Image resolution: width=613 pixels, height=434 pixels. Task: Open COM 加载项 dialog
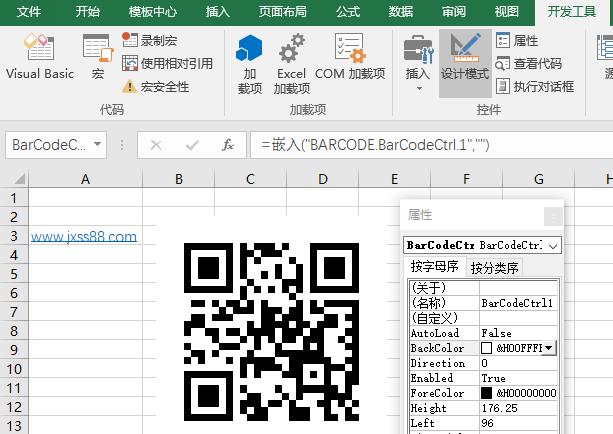tap(350, 59)
